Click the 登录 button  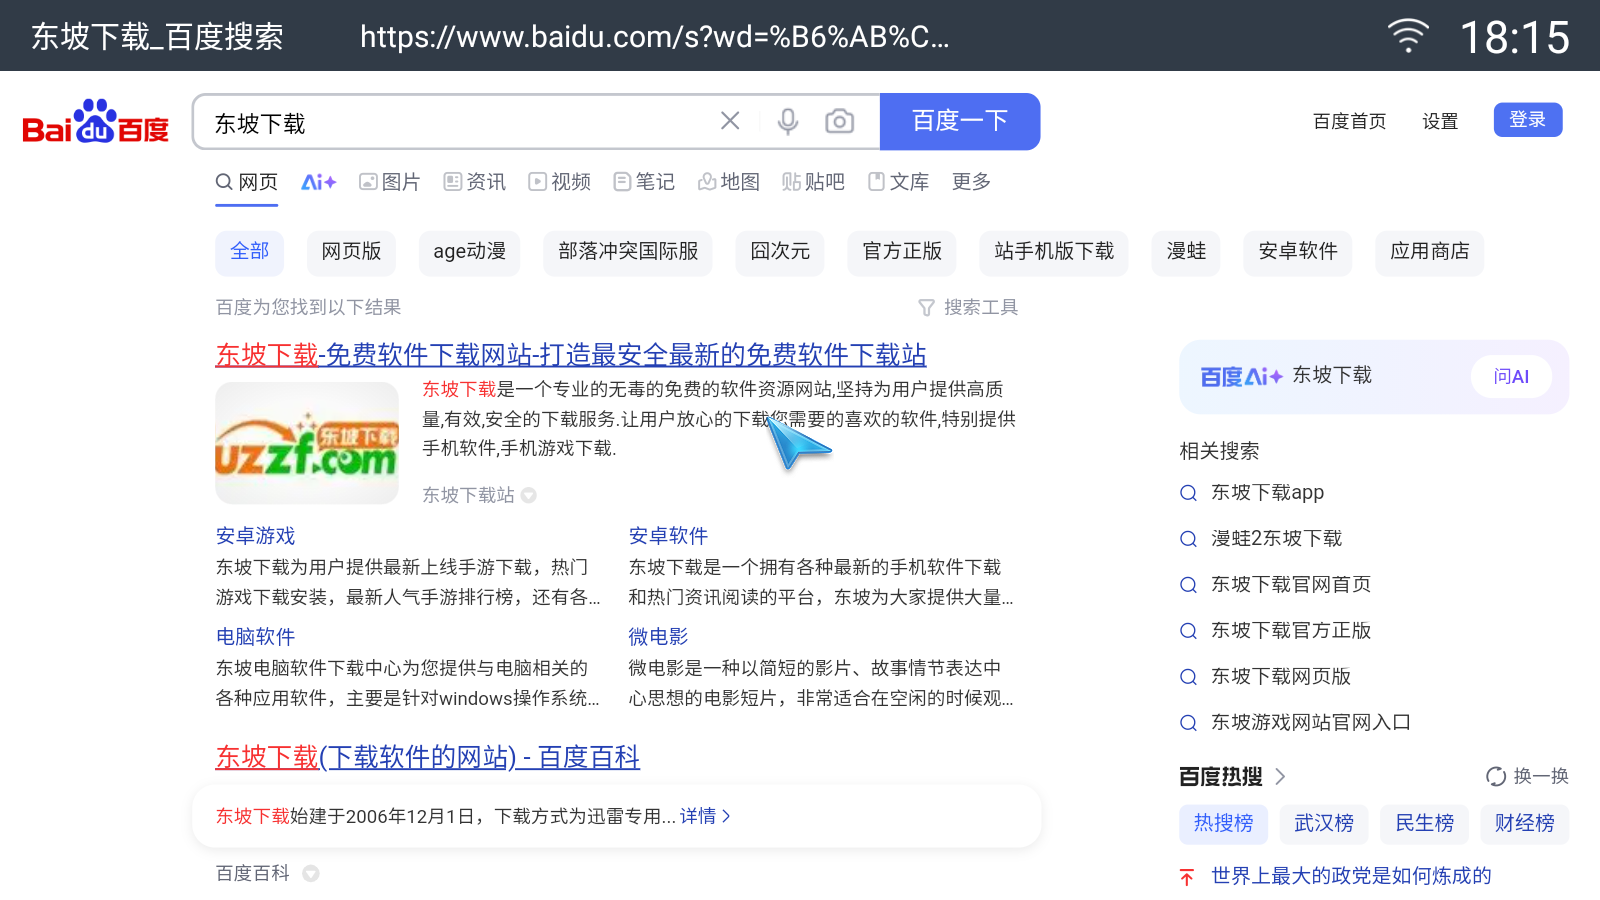tap(1528, 120)
